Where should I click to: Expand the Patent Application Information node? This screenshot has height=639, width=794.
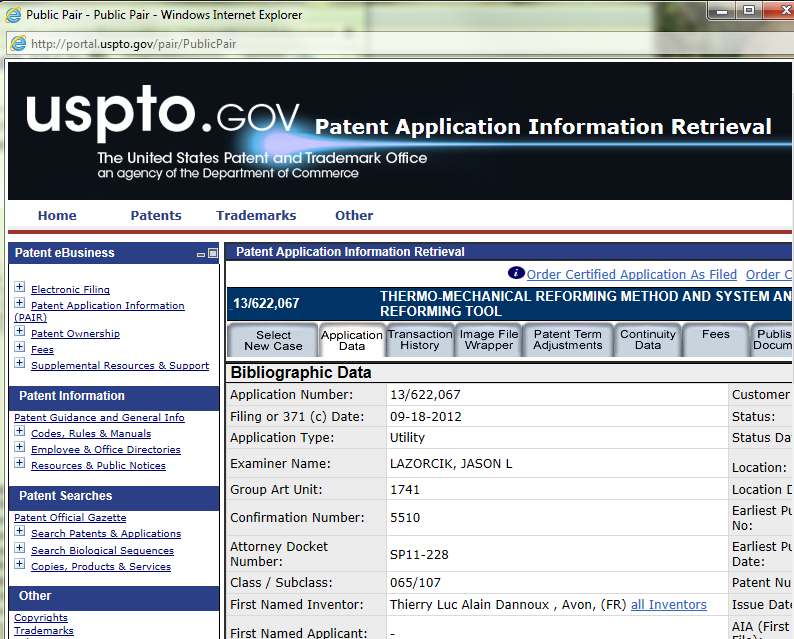click(19, 303)
